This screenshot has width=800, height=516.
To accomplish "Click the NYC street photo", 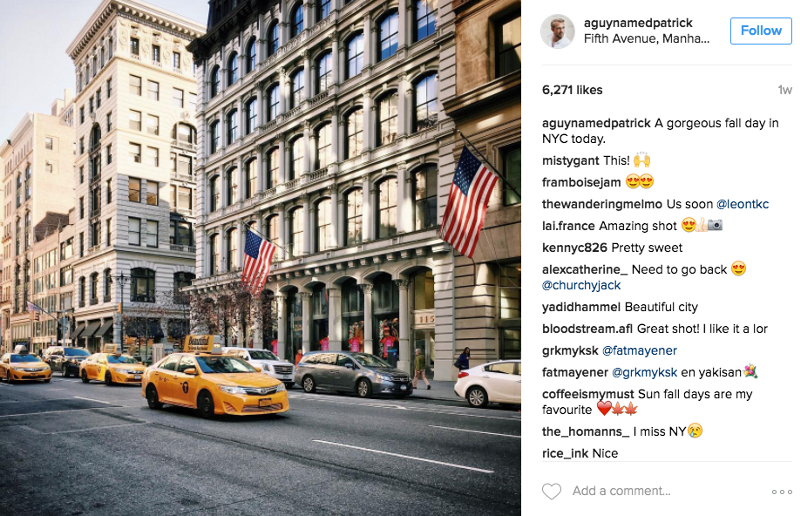I will (260, 258).
